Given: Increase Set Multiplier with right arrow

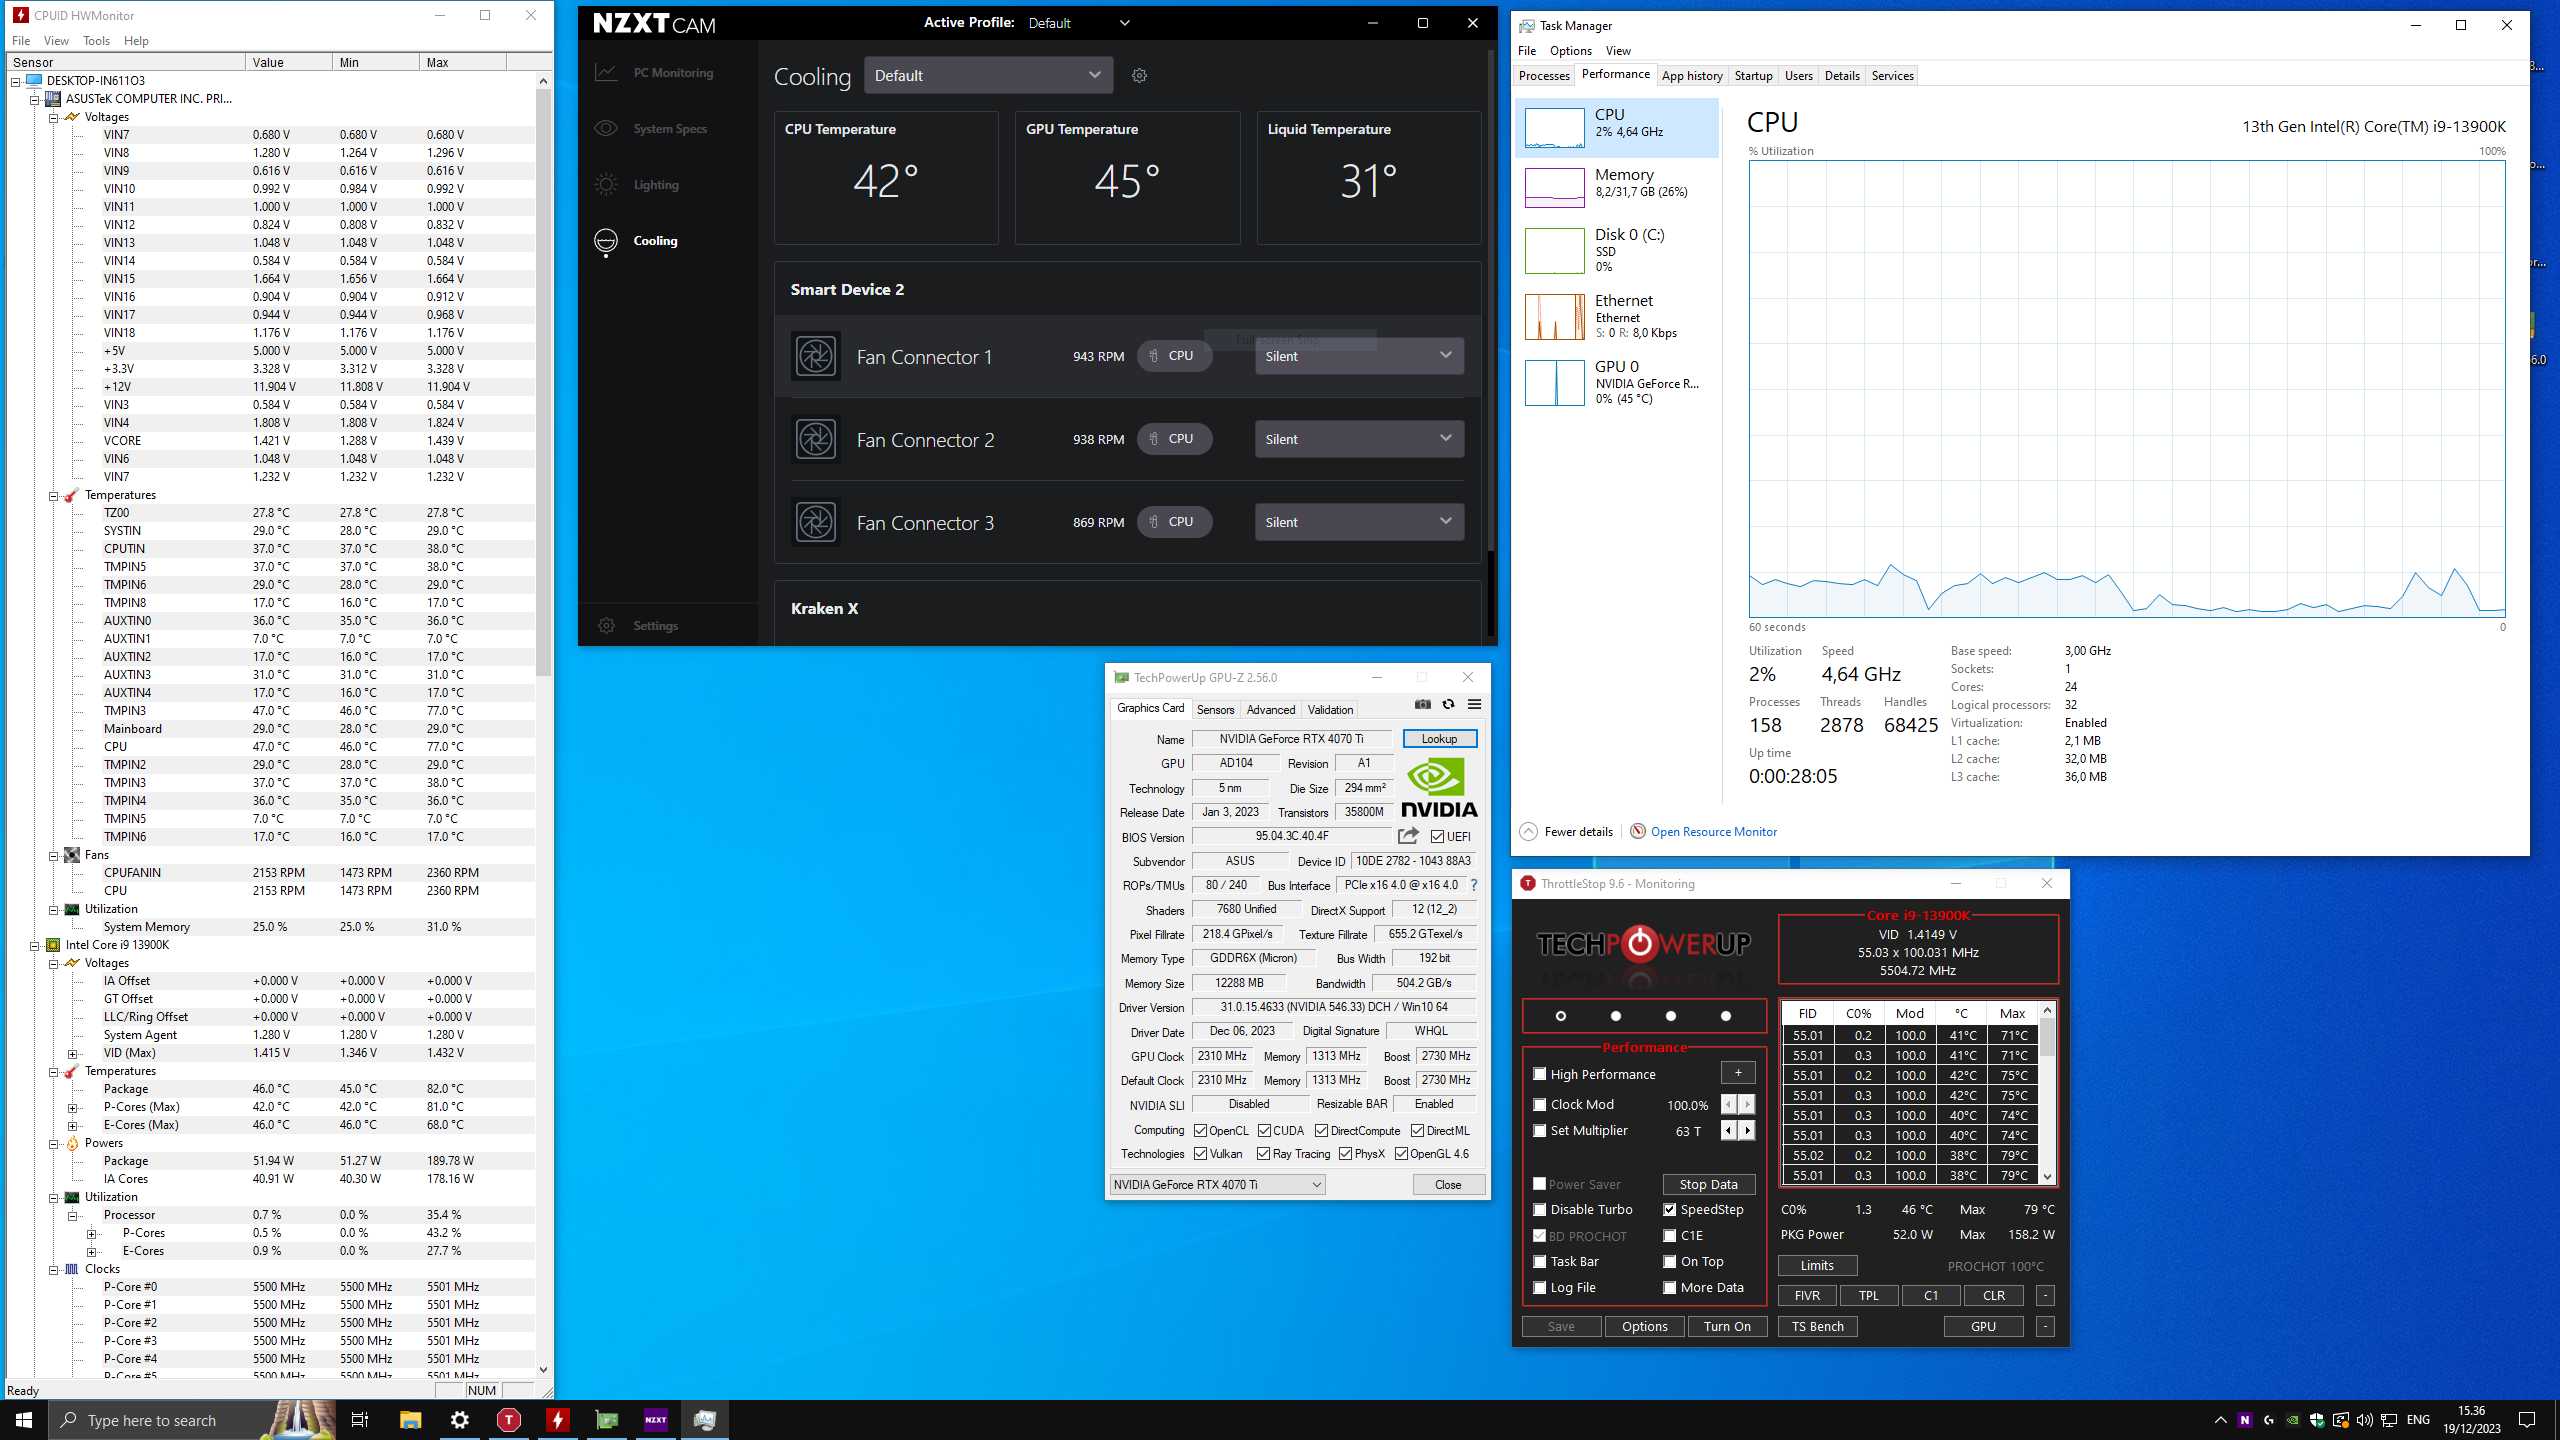Looking at the screenshot, I should tap(1747, 1131).
